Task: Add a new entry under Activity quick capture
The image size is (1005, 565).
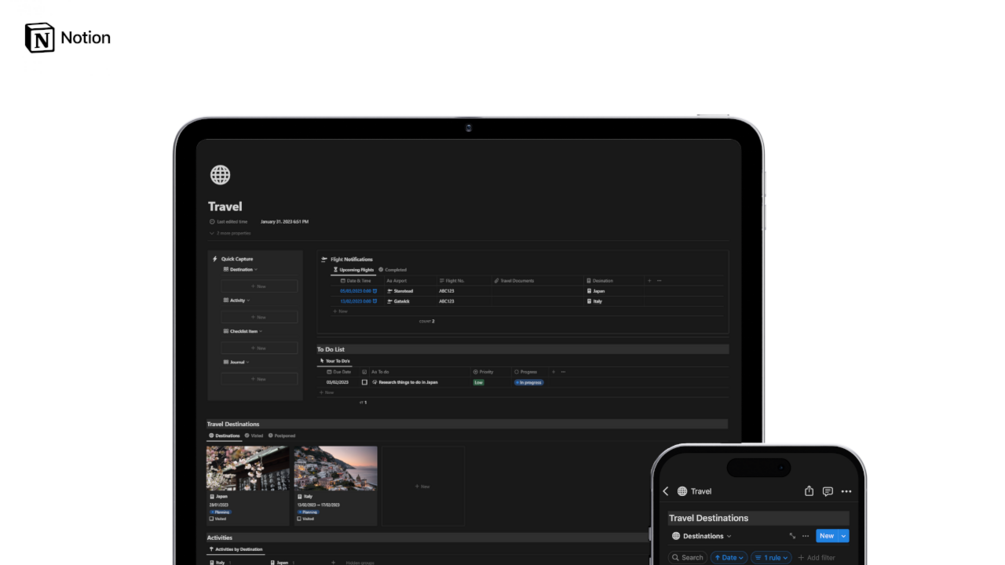Action: 259,317
